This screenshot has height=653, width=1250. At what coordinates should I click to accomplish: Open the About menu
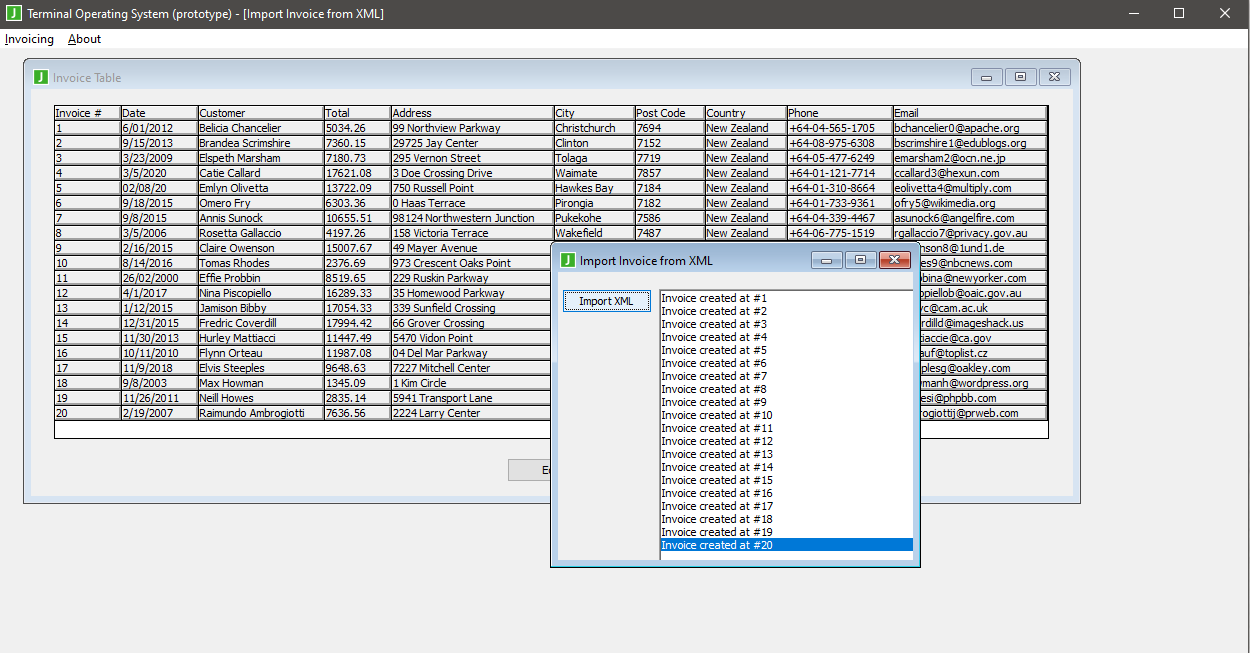click(x=84, y=39)
